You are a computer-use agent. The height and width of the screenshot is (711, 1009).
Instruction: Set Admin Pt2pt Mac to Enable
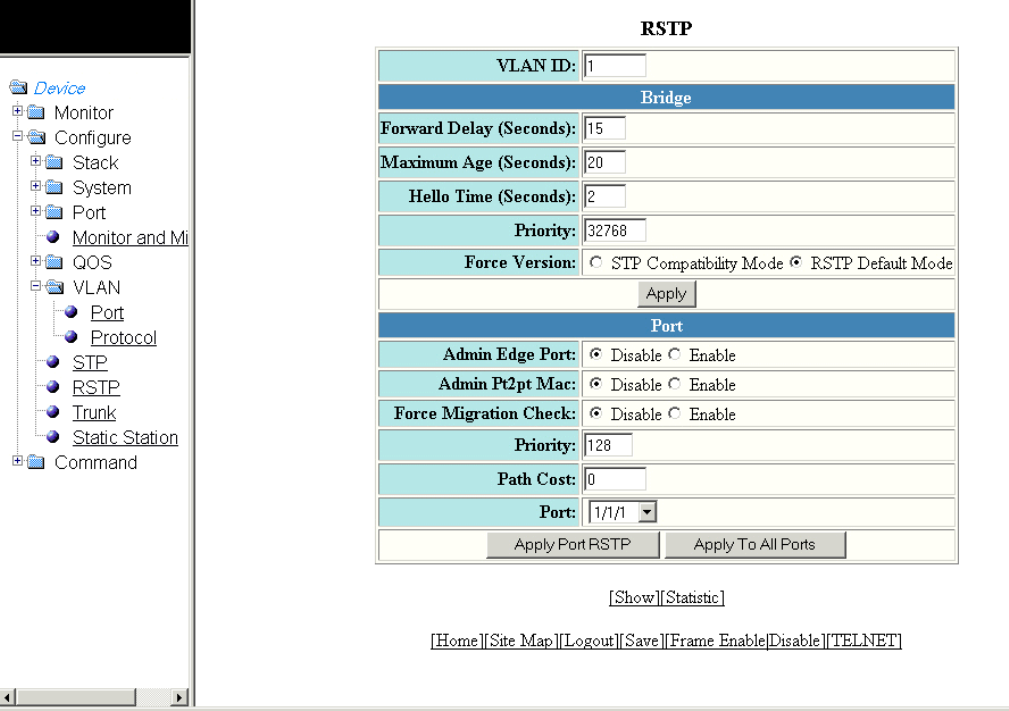[674, 384]
